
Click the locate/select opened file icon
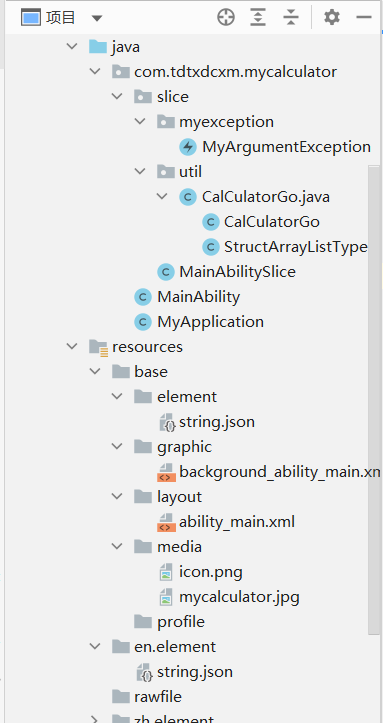pos(226,18)
